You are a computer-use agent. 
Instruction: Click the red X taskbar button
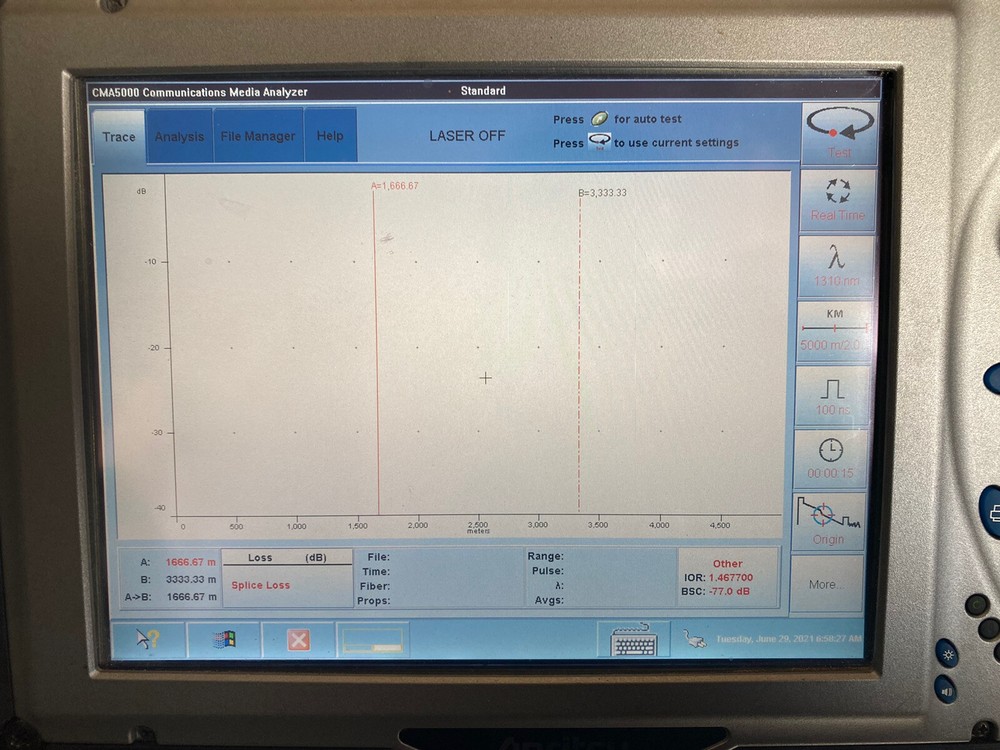point(296,639)
